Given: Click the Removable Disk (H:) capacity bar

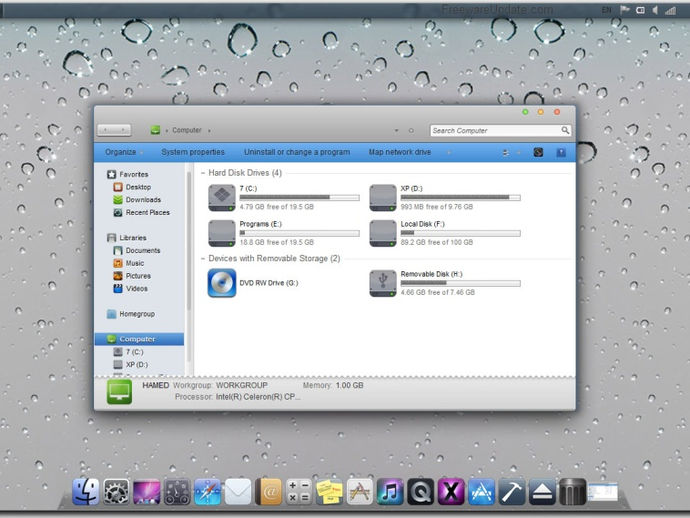Looking at the screenshot, I should (x=460, y=283).
